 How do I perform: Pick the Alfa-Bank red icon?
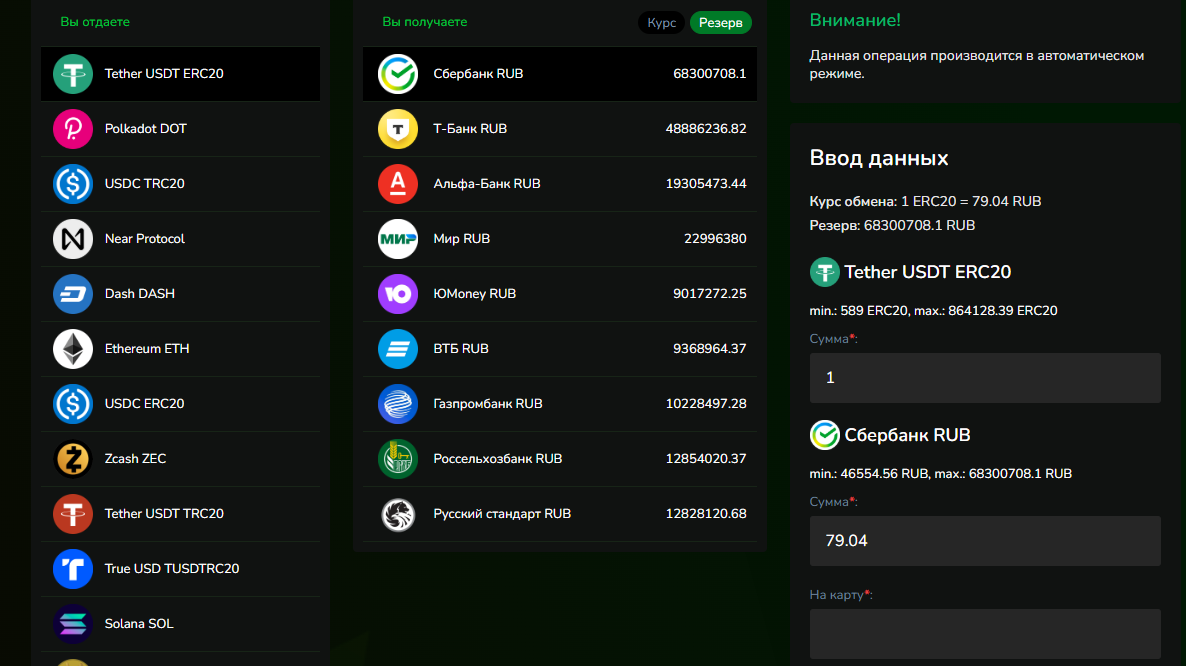pos(398,184)
